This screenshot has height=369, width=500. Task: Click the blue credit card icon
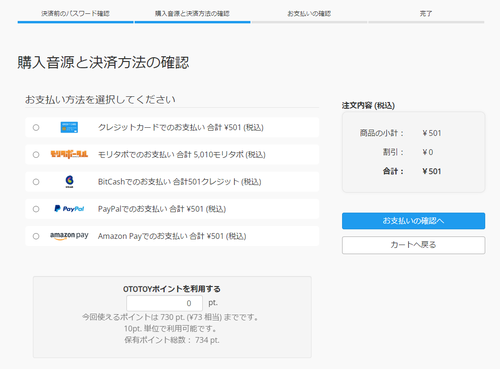coord(69,127)
